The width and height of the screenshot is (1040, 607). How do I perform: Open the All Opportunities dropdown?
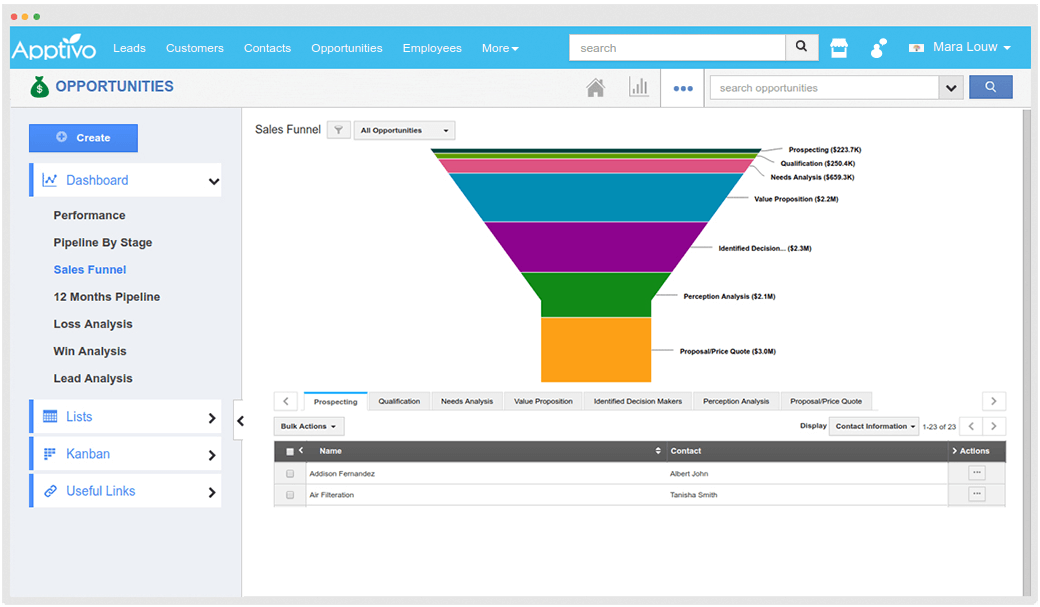click(404, 130)
